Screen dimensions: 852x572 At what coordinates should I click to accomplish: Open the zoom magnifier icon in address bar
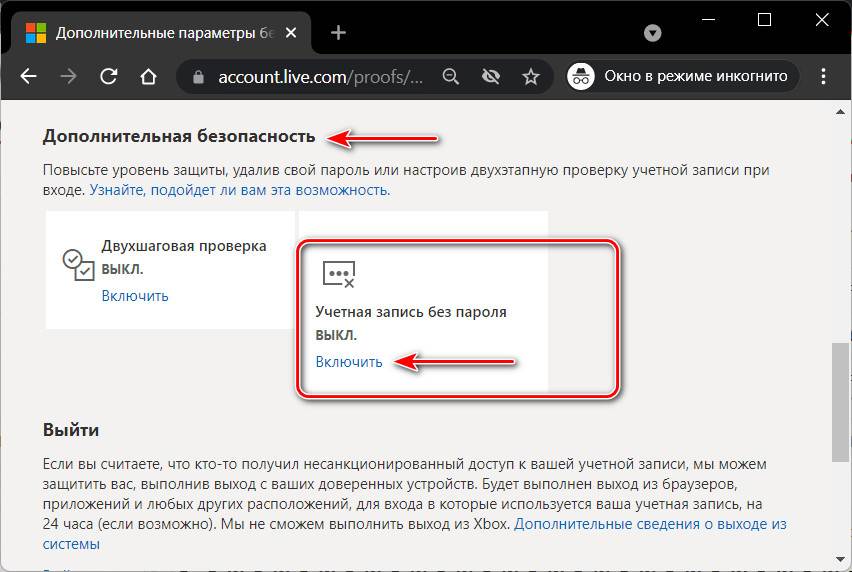(x=451, y=76)
